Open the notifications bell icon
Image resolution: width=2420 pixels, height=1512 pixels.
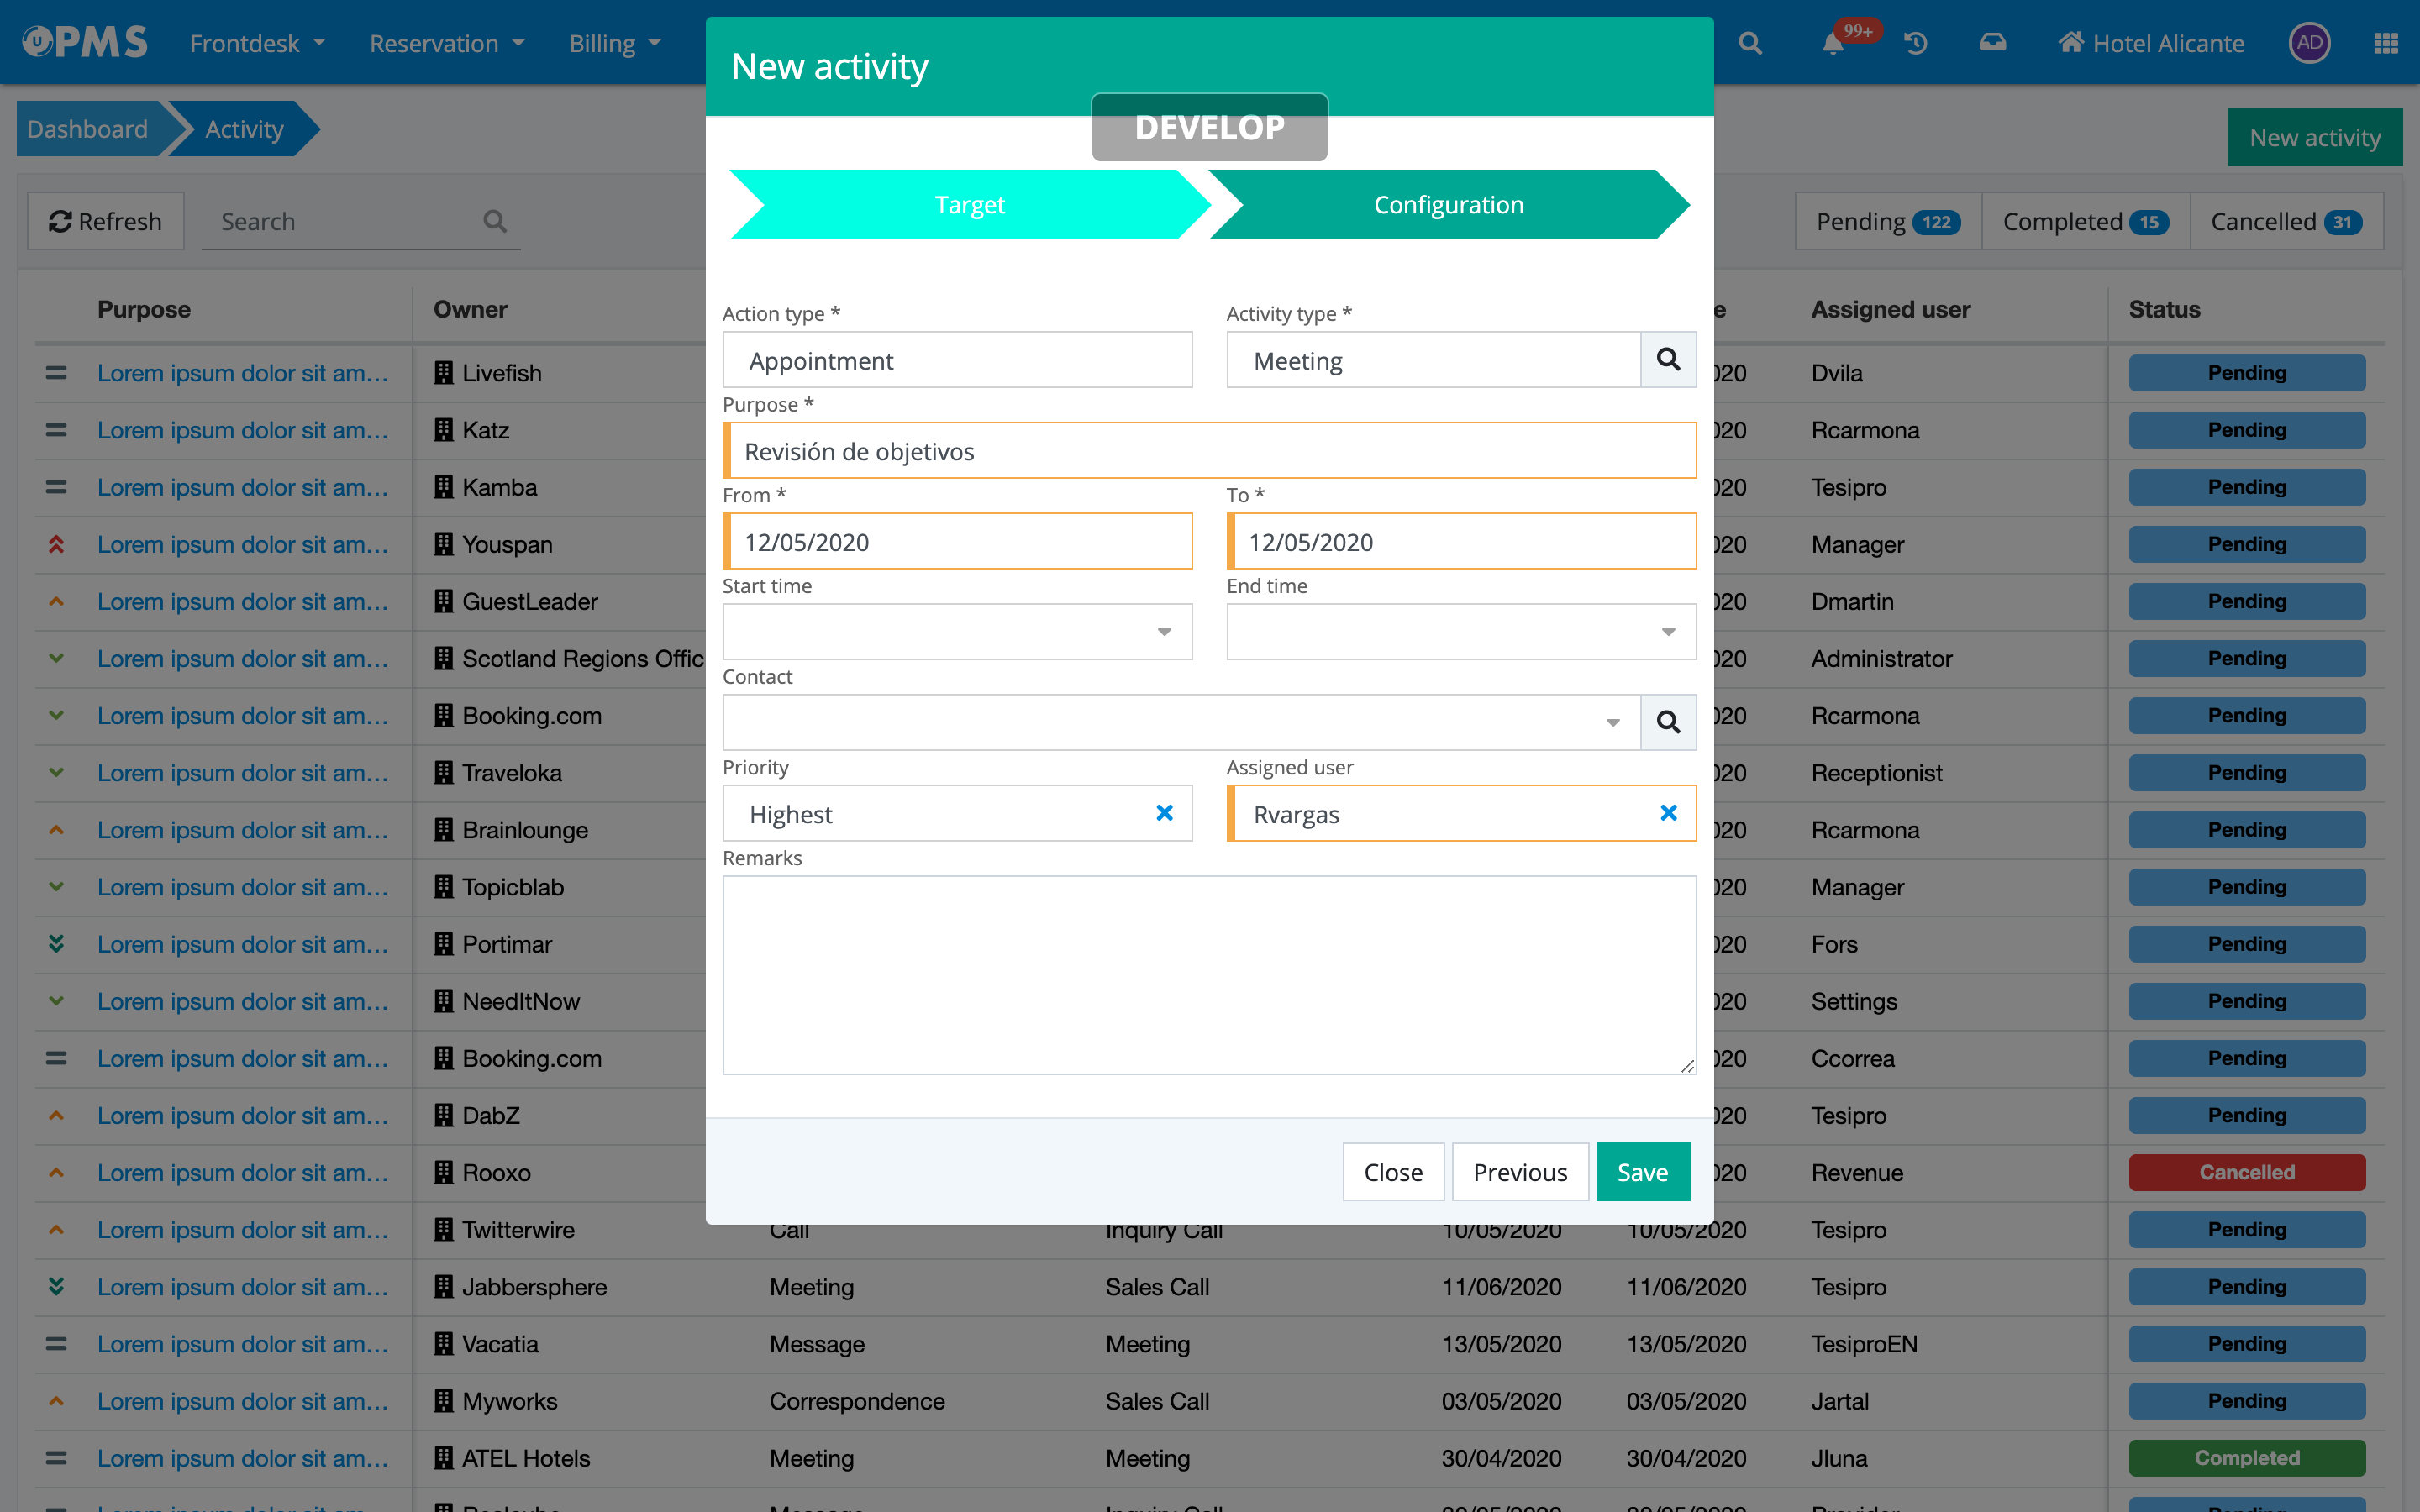[x=1832, y=44]
